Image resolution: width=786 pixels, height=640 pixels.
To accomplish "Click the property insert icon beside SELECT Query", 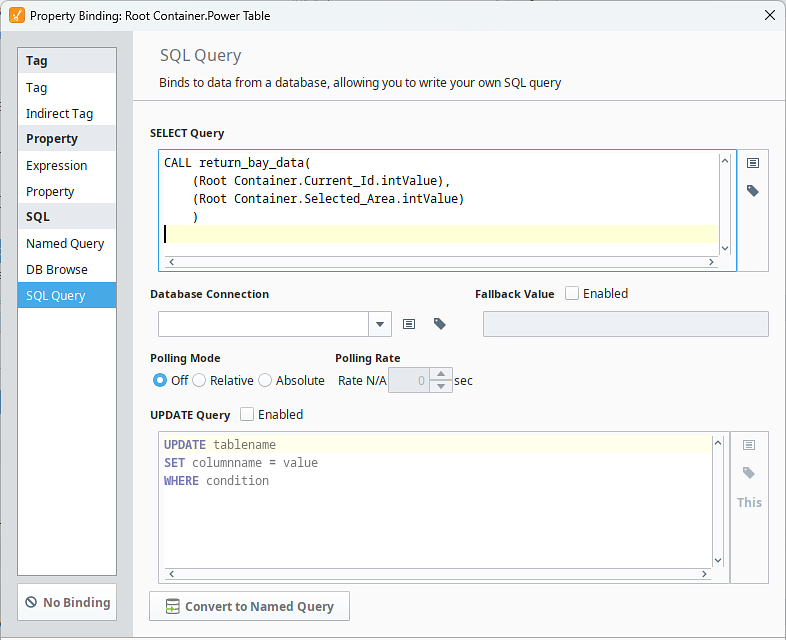I will point(753,163).
